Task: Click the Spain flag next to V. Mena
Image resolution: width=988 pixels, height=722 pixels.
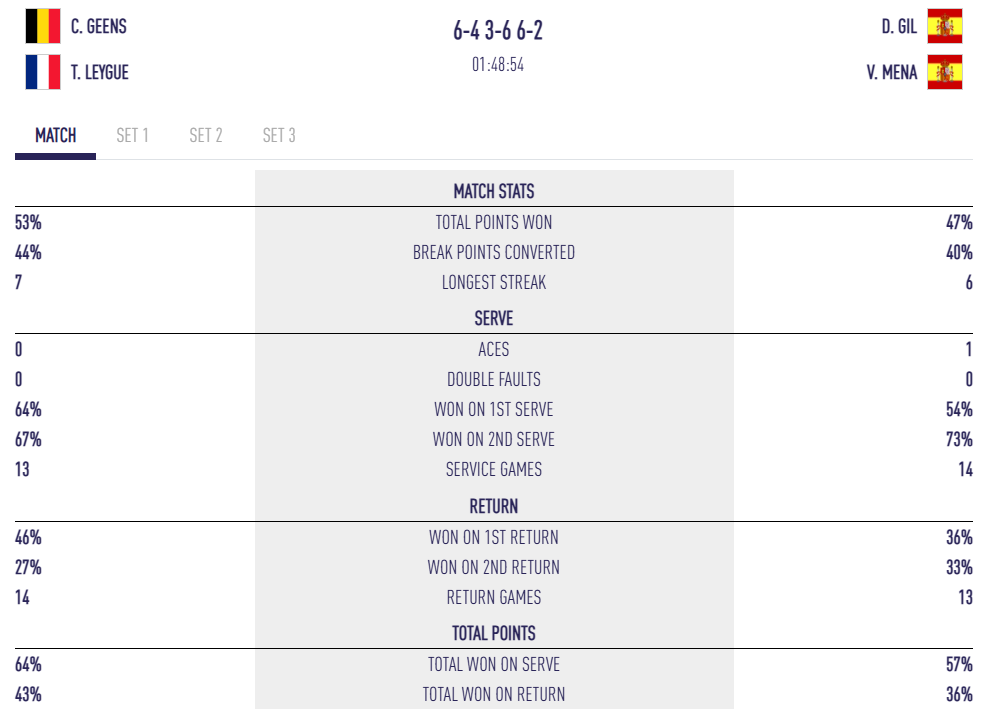Action: [945, 72]
